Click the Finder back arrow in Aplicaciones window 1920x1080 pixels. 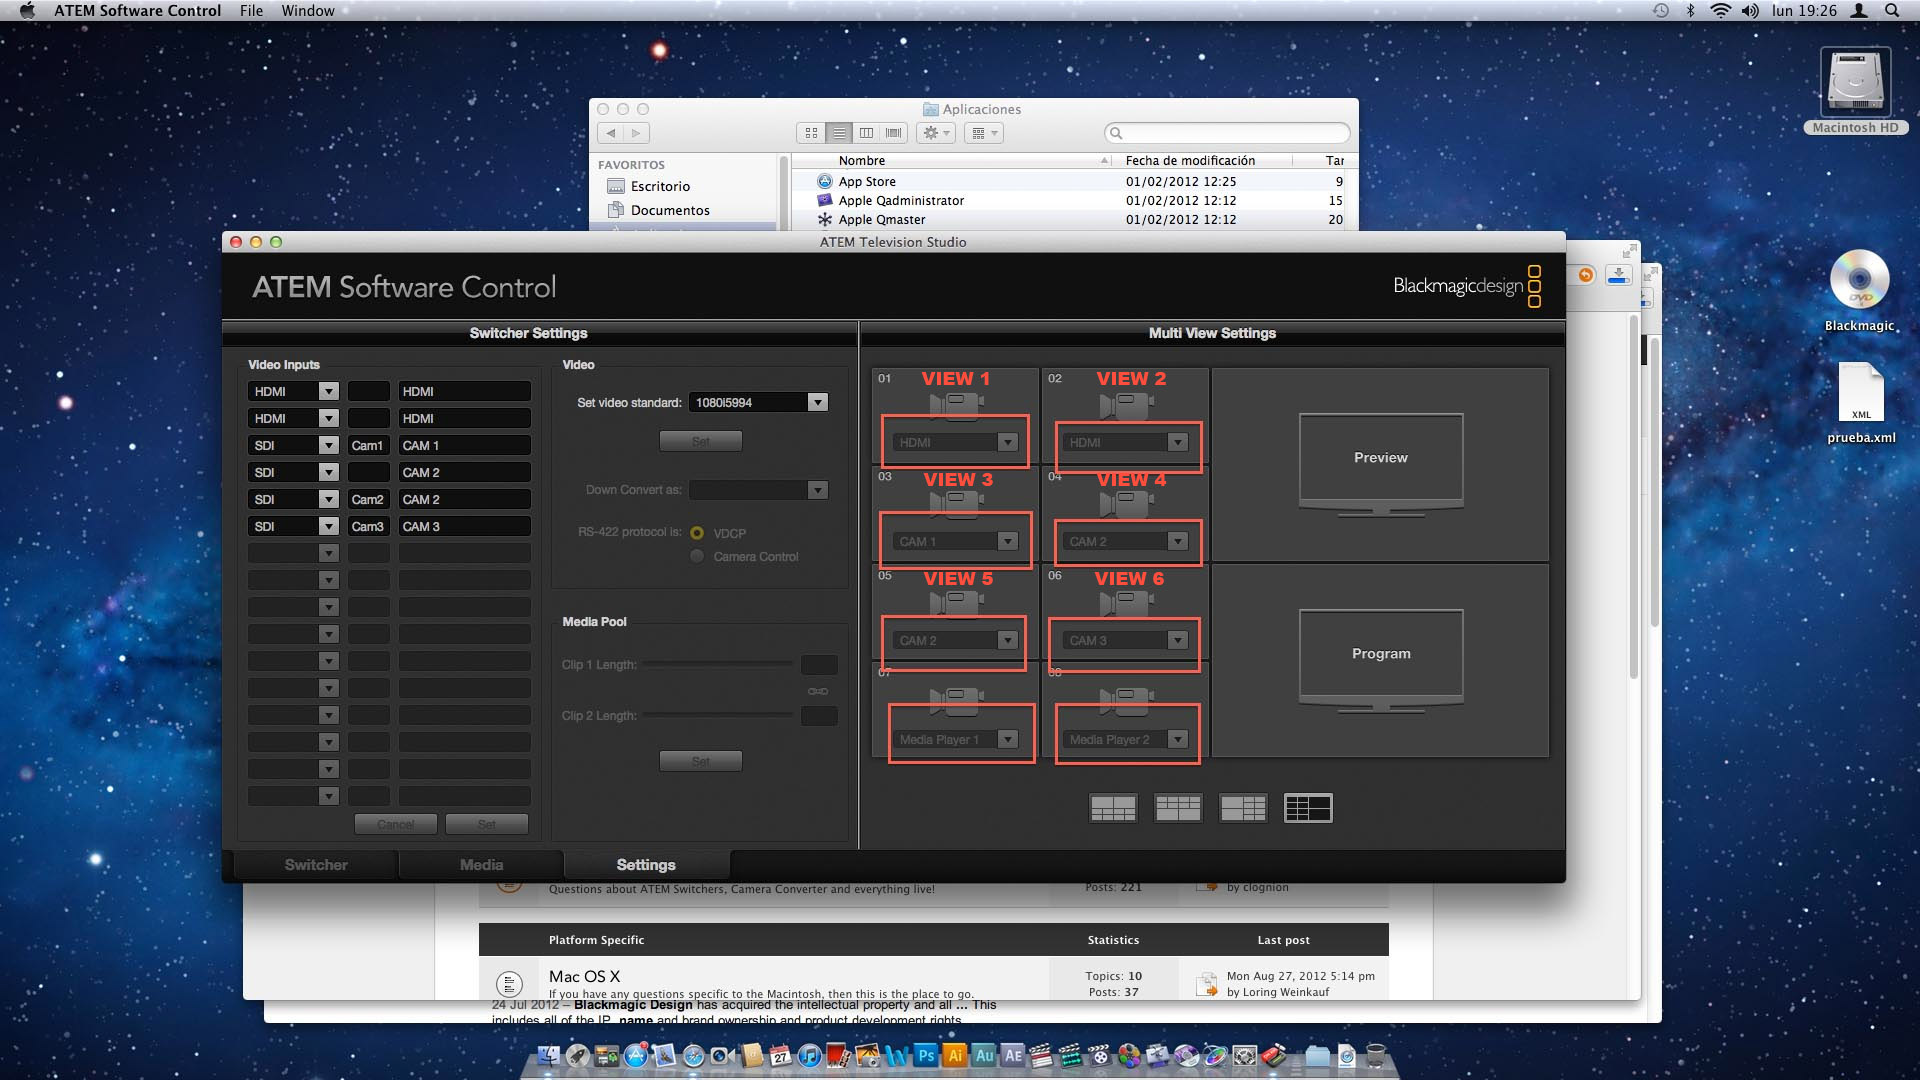pos(611,133)
